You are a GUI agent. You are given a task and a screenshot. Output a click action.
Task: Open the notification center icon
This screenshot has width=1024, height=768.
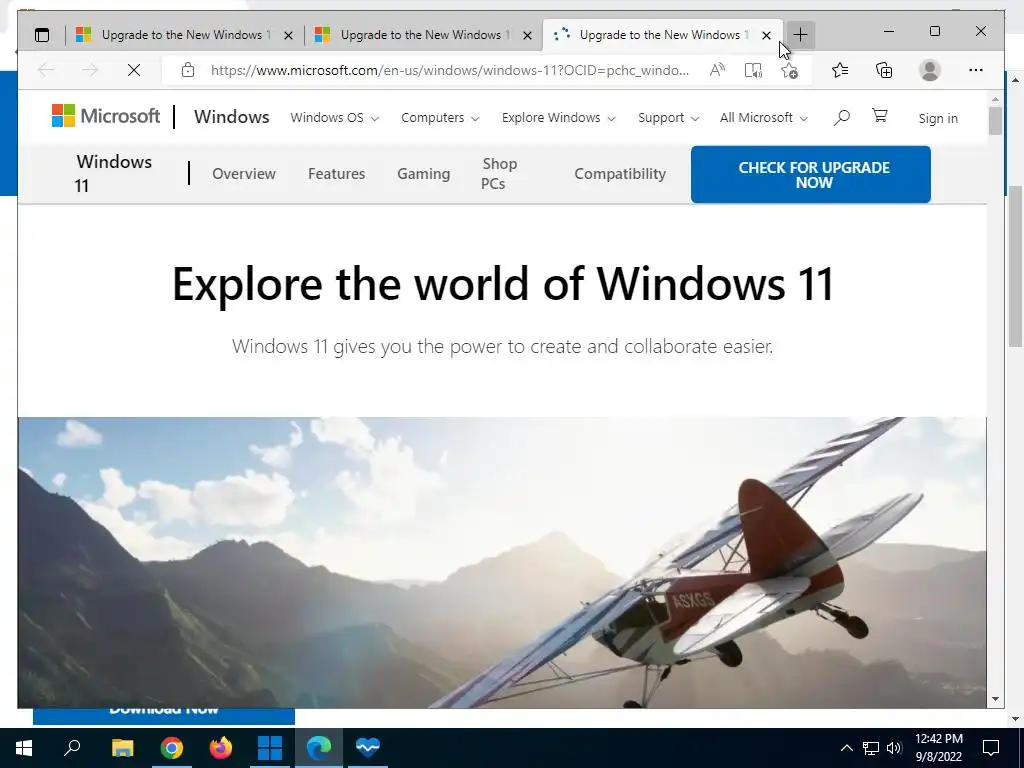coord(991,748)
